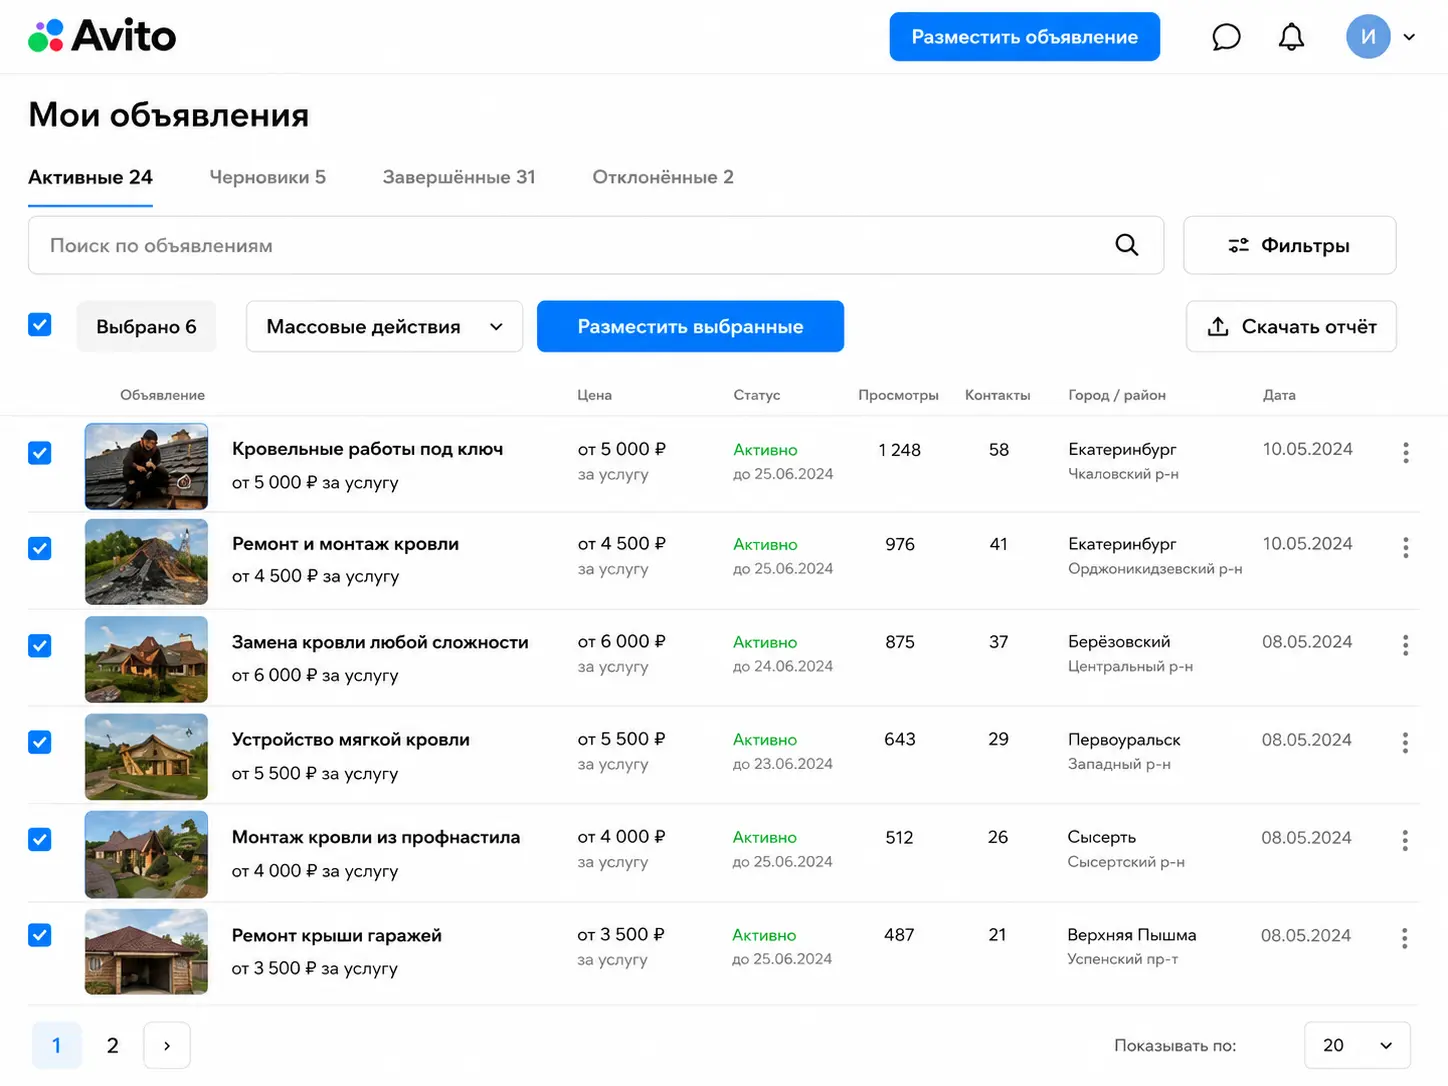Click district Орджоникидзевский р-н text
Screen dimensions: 1448x1086
(1155, 569)
